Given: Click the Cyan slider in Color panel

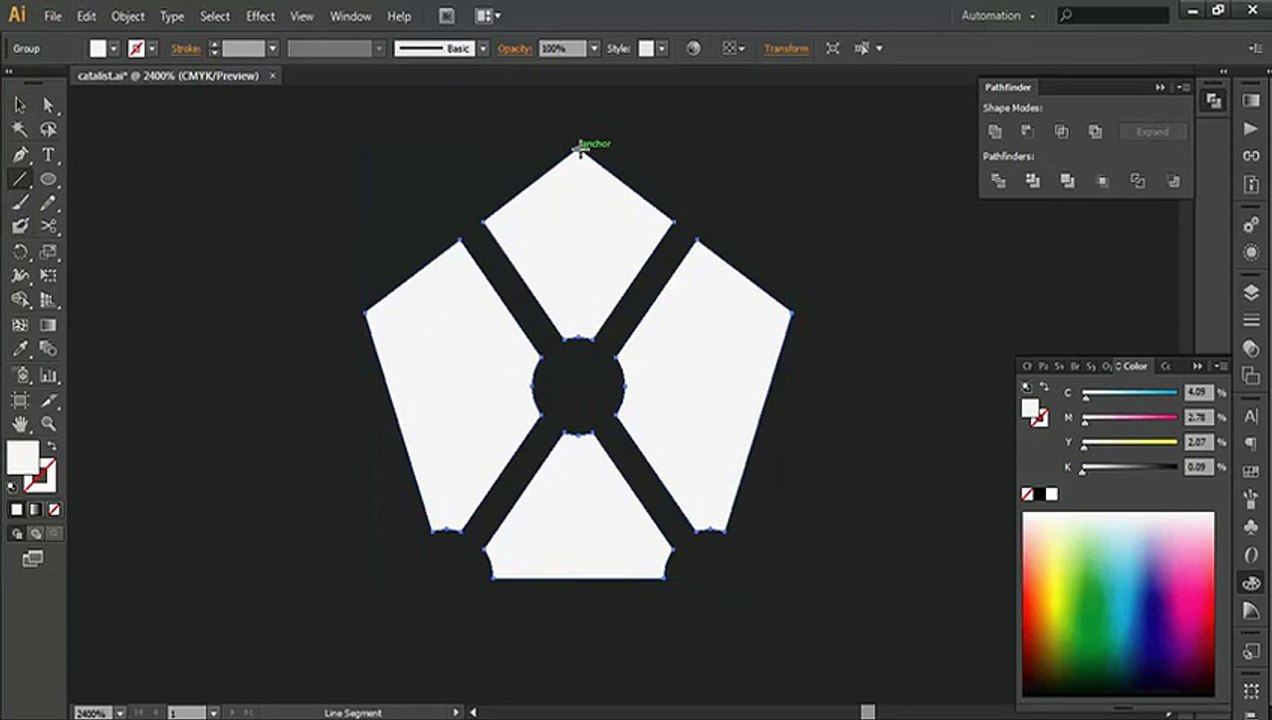Looking at the screenshot, I should (x=1130, y=393).
